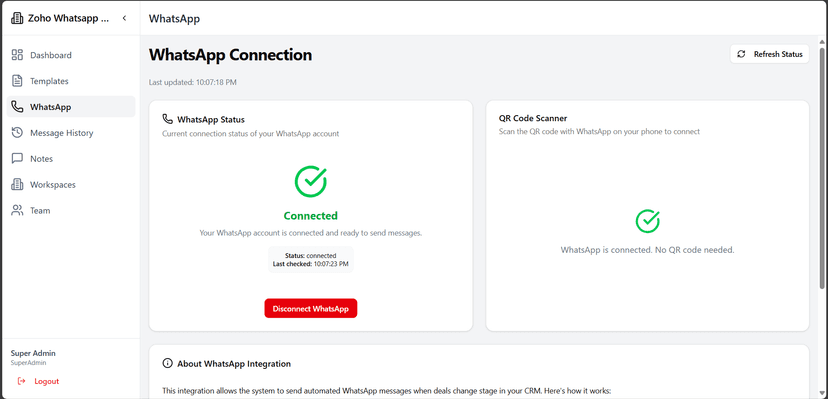Click the WhatsApp title in the top bar
The width and height of the screenshot is (828, 399).
pyautogui.click(x=174, y=18)
